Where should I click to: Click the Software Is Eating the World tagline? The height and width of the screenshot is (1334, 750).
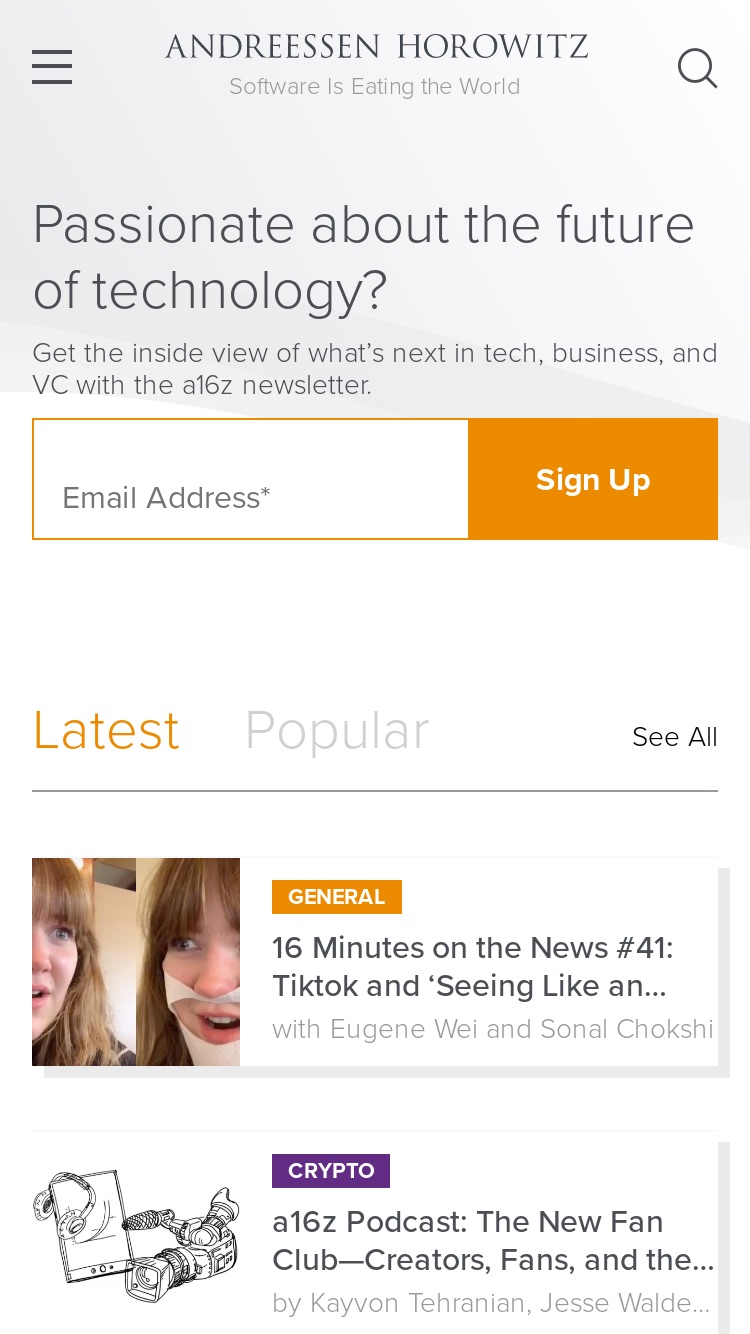[x=375, y=87]
